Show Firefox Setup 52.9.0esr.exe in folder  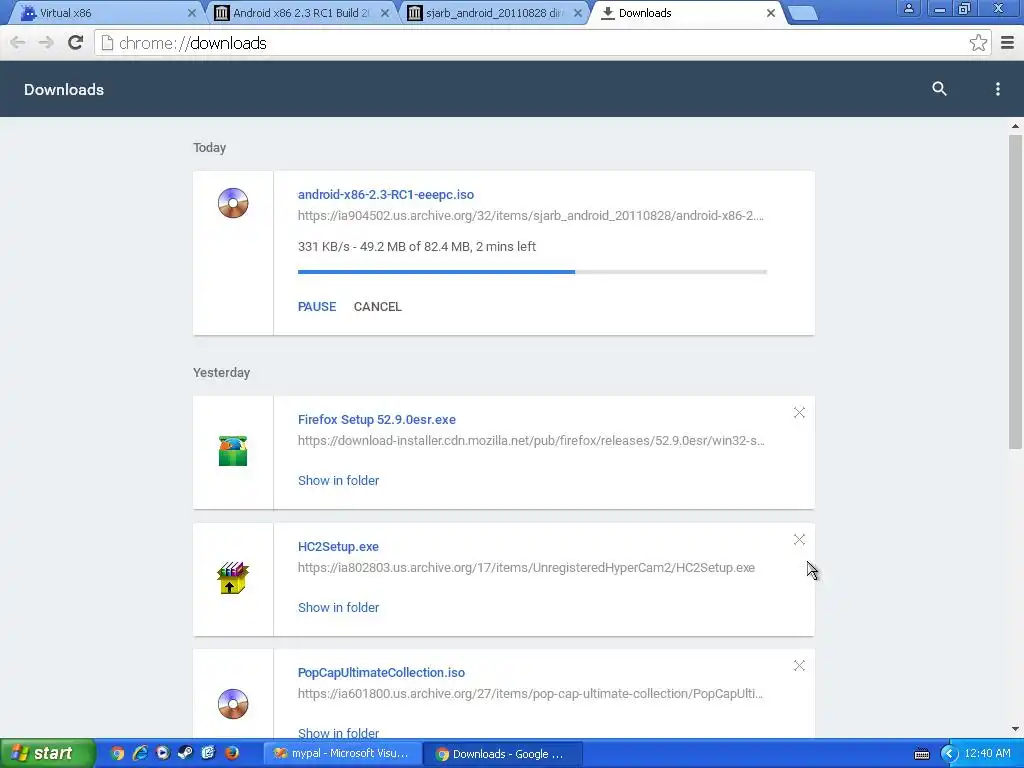[x=338, y=481]
